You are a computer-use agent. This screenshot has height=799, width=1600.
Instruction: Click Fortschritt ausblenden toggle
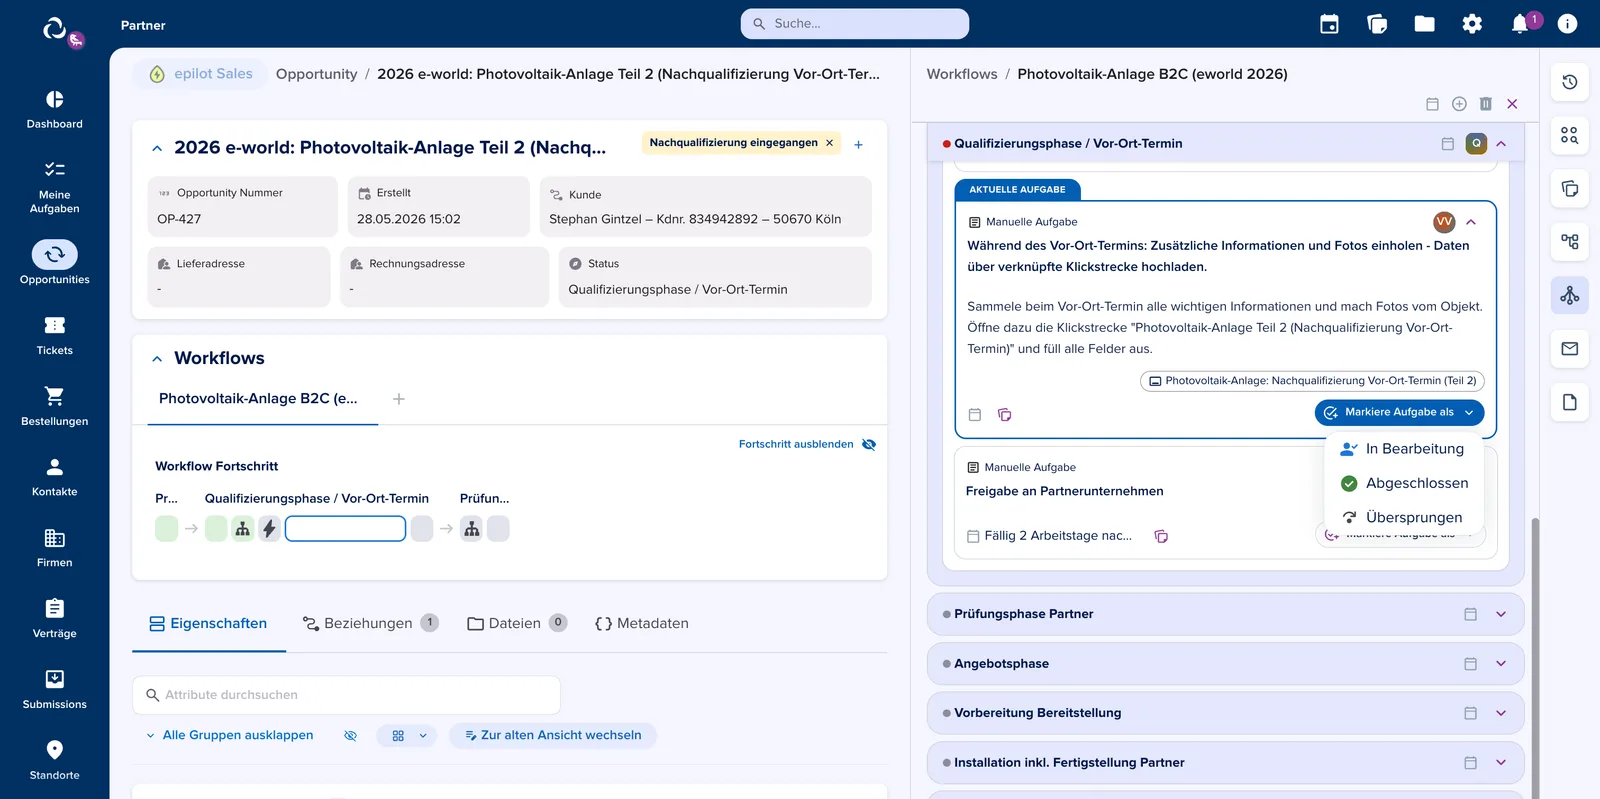pos(807,444)
